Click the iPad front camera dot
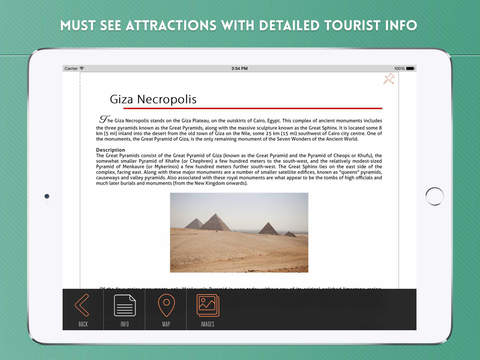Screen dimensions: 480x360 tap(47, 196)
